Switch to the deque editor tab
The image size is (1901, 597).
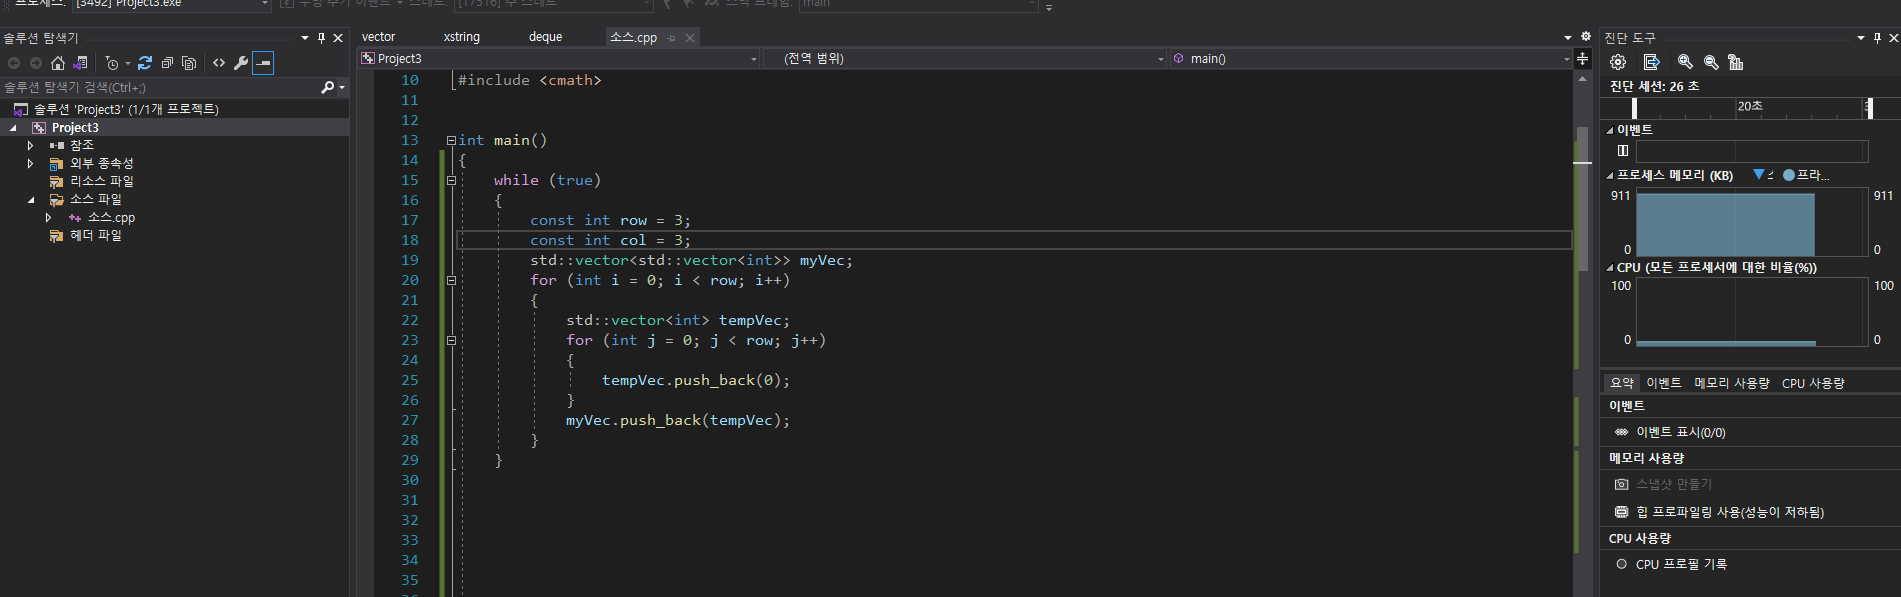545,37
